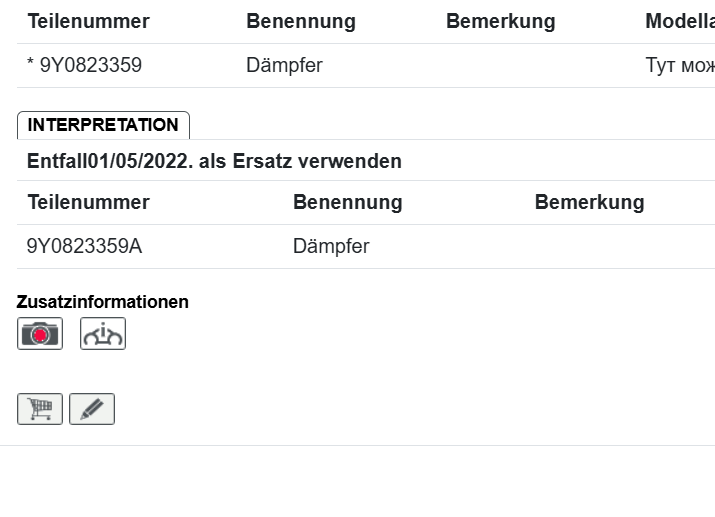The width and height of the screenshot is (715, 517).
Task: Click the top table's Bemerkung column header
Action: pyautogui.click(x=500, y=21)
